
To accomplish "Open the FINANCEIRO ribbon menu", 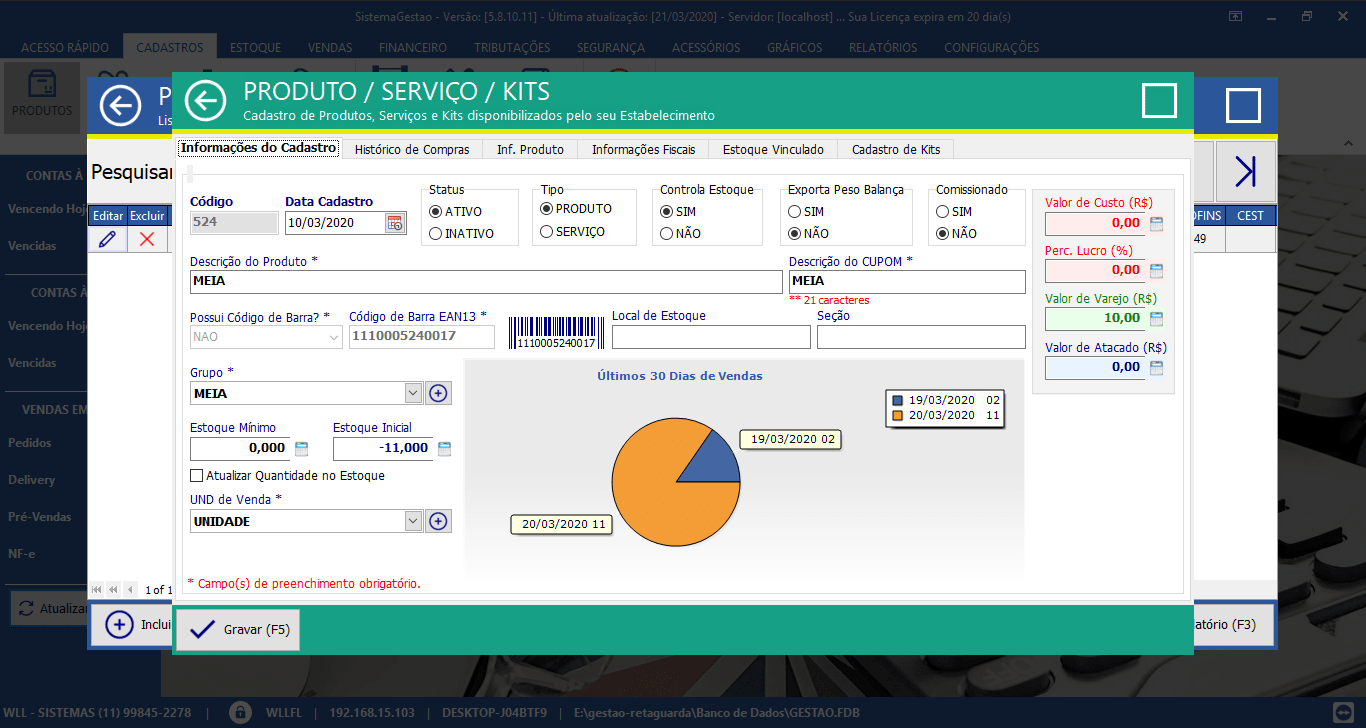I will [x=413, y=47].
